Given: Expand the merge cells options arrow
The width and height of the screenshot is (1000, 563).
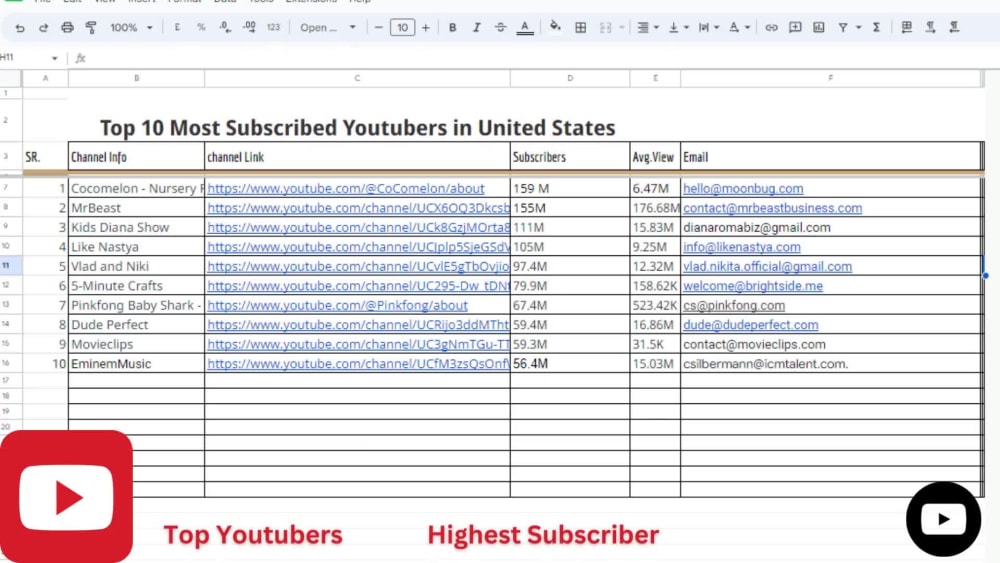Looking at the screenshot, I should [622, 27].
